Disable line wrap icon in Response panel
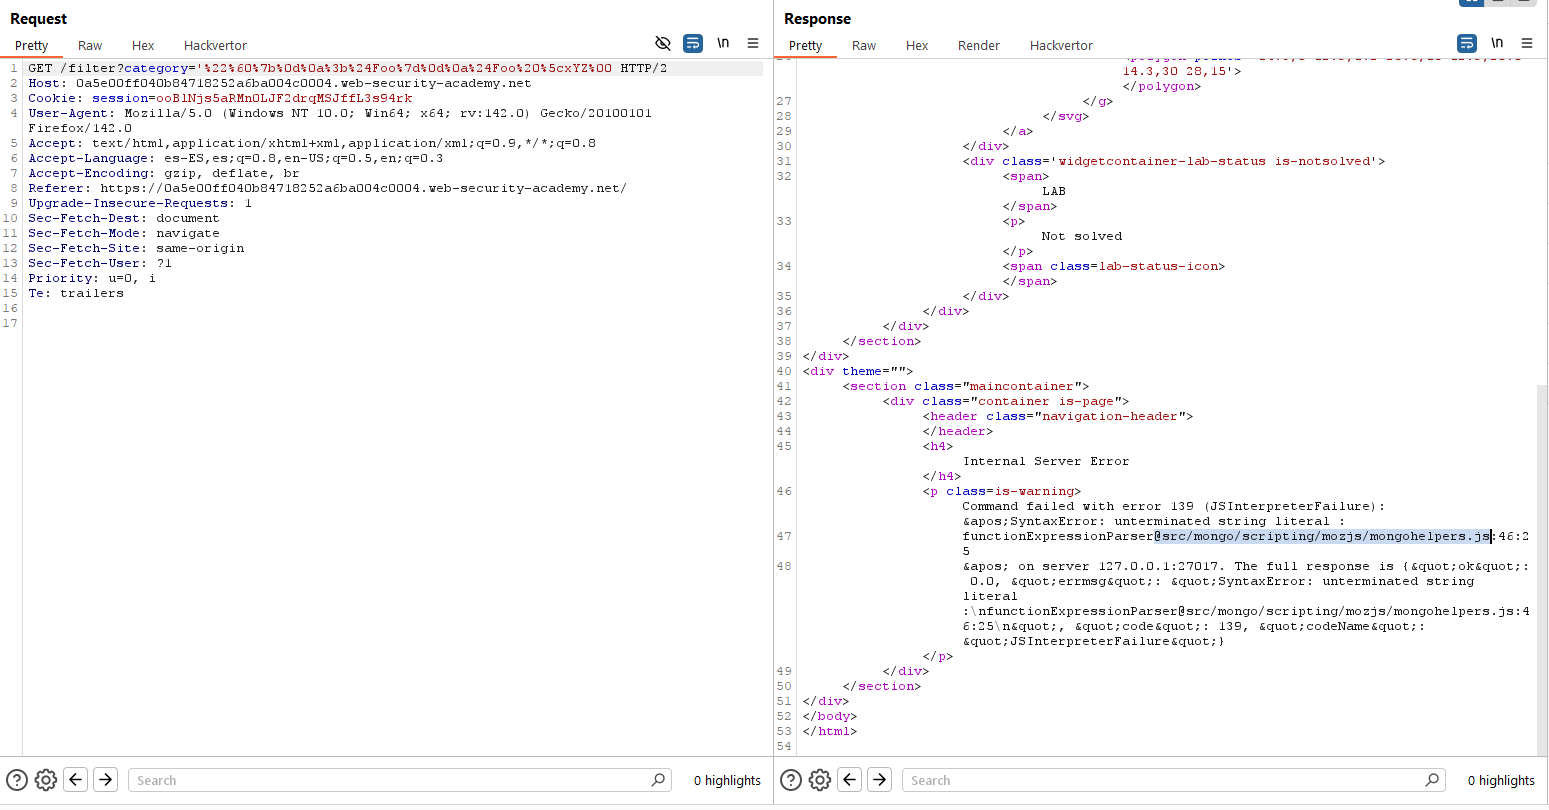The image size is (1549, 810). 1467,43
